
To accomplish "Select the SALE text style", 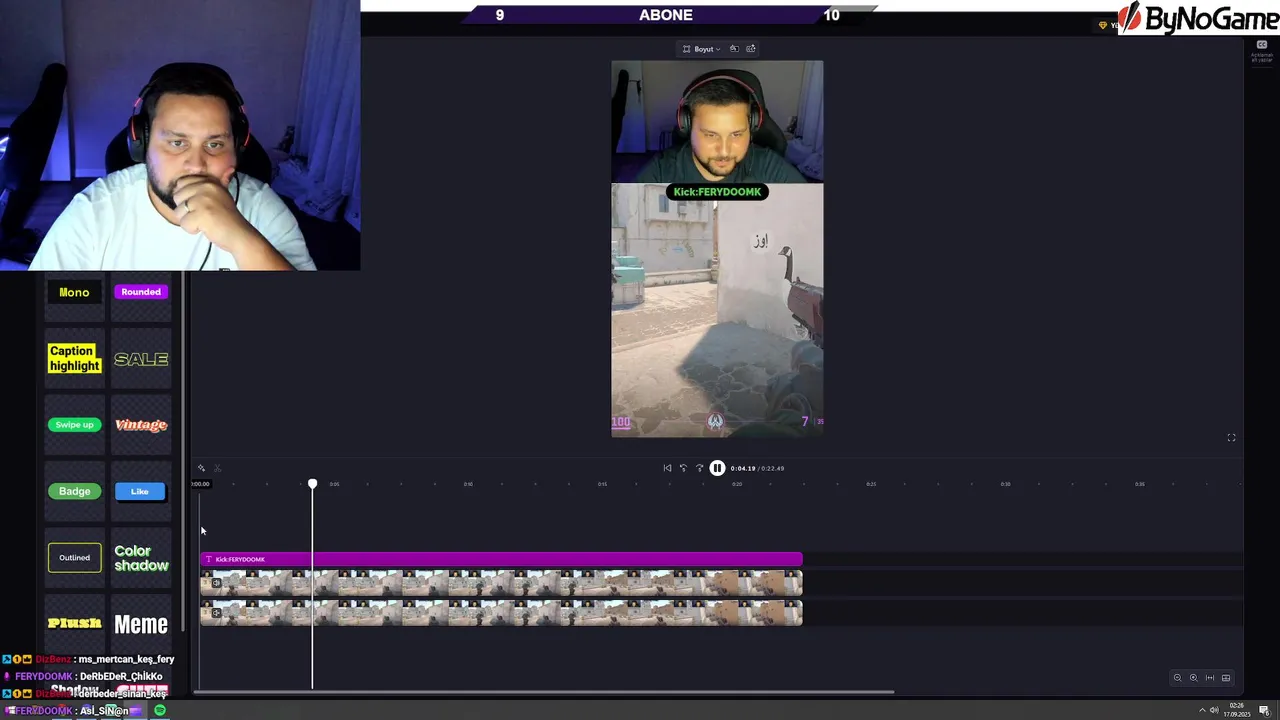I will (x=141, y=358).
